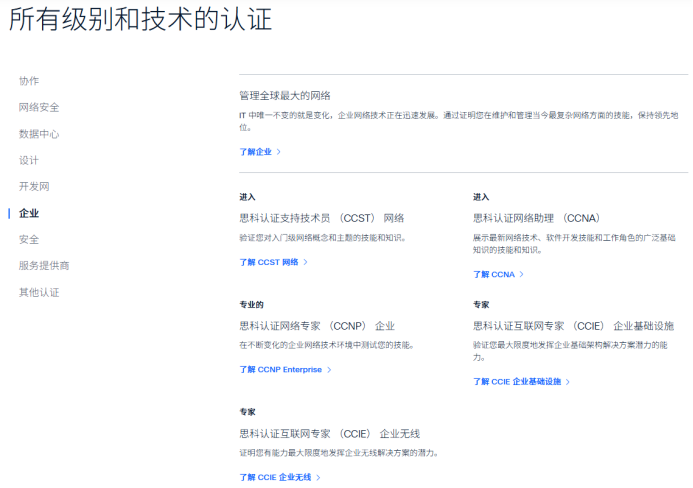Screen dimensions: 693x488
Task: Click the 思科认证网络助理 (CCNA) title
Action: click(537, 218)
